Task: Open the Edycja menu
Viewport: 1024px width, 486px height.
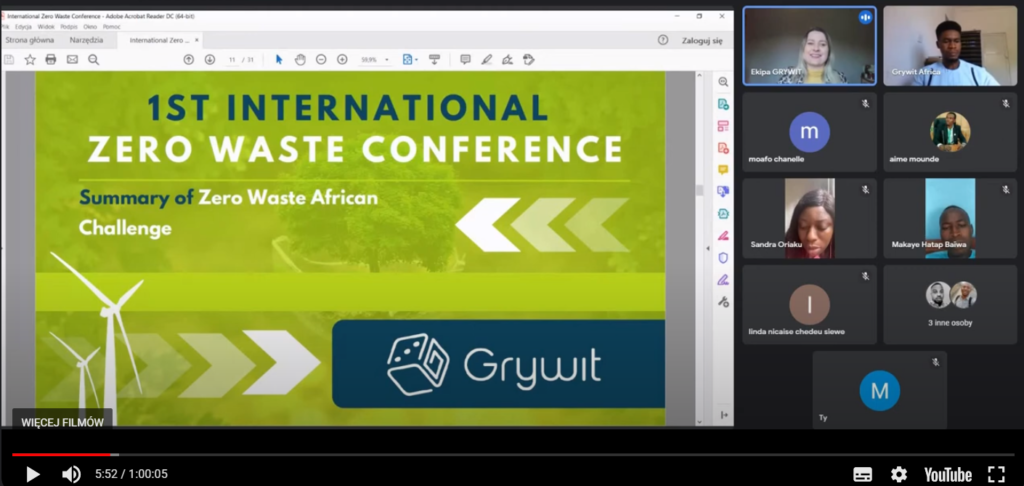Action: pos(24,27)
